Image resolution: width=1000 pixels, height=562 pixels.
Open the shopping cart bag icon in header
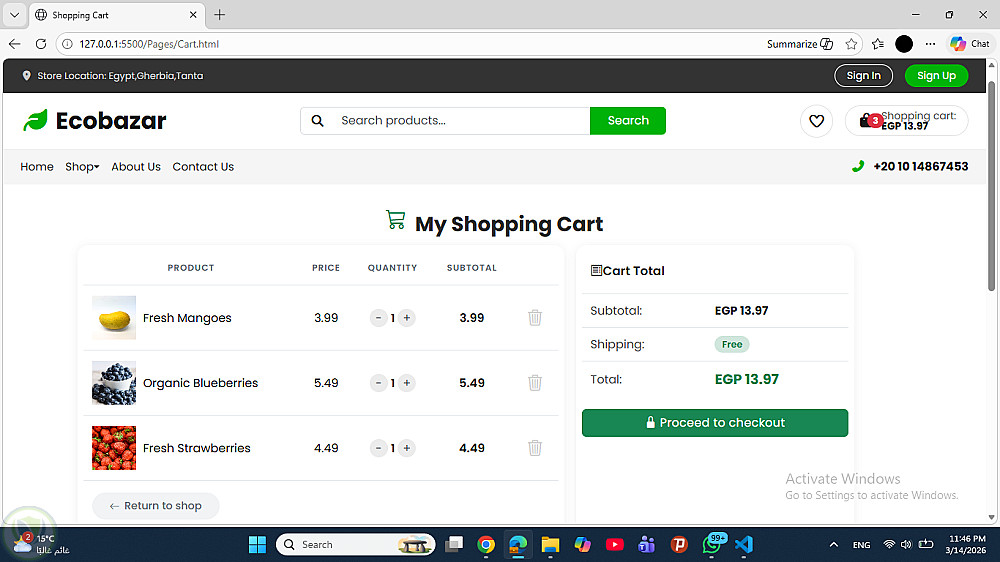866,120
